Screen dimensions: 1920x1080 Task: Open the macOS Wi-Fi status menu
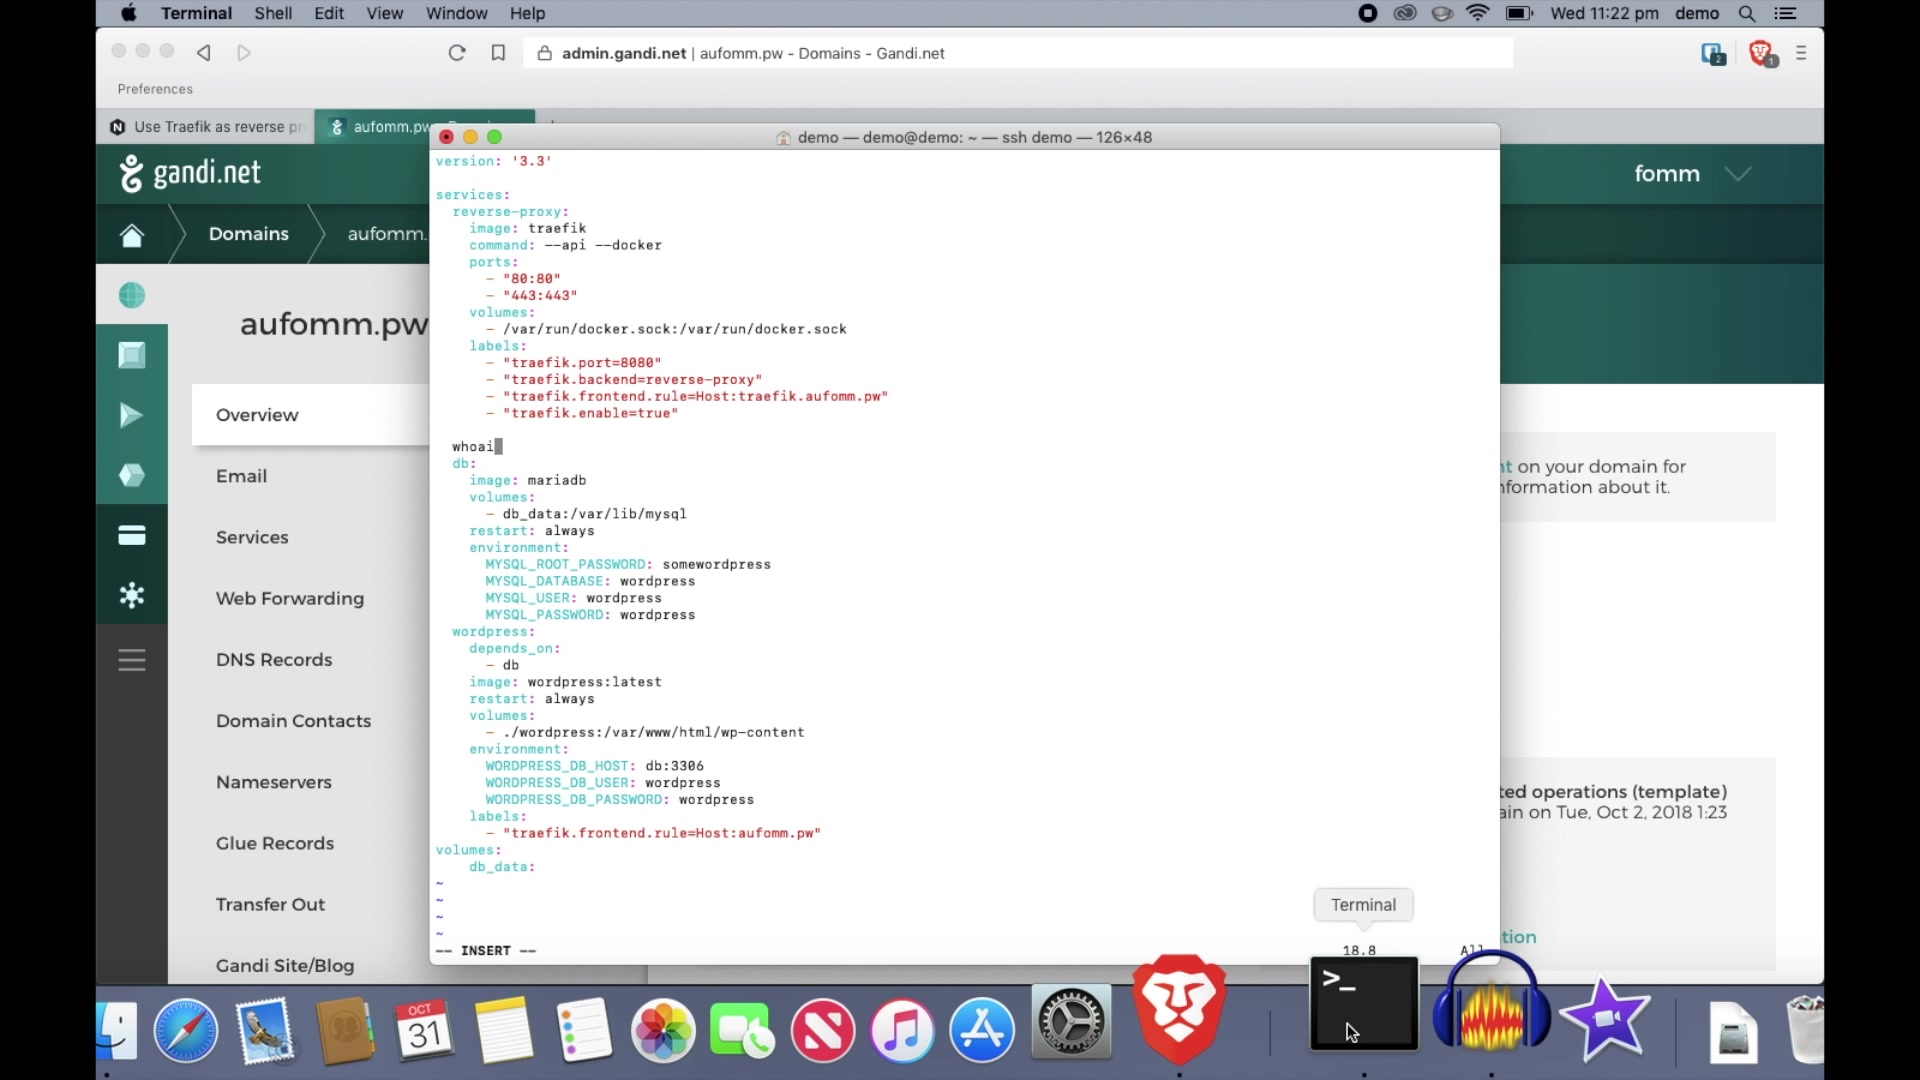coord(1477,13)
